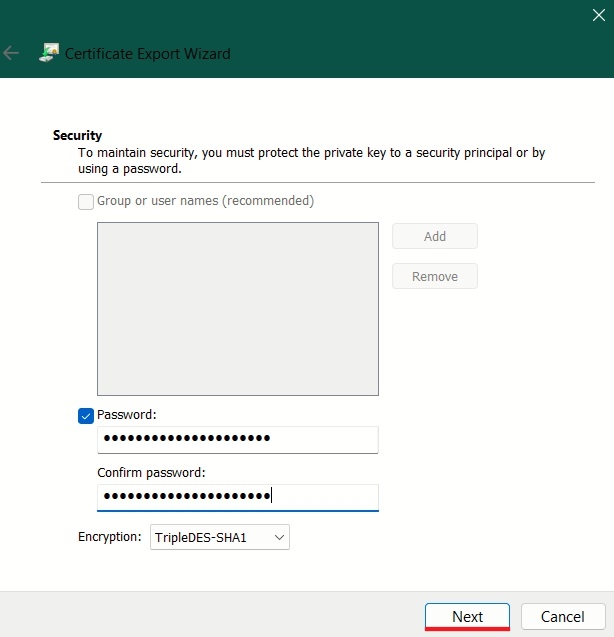Enable Group or user names checkbox
This screenshot has width=614, height=637.
point(86,202)
